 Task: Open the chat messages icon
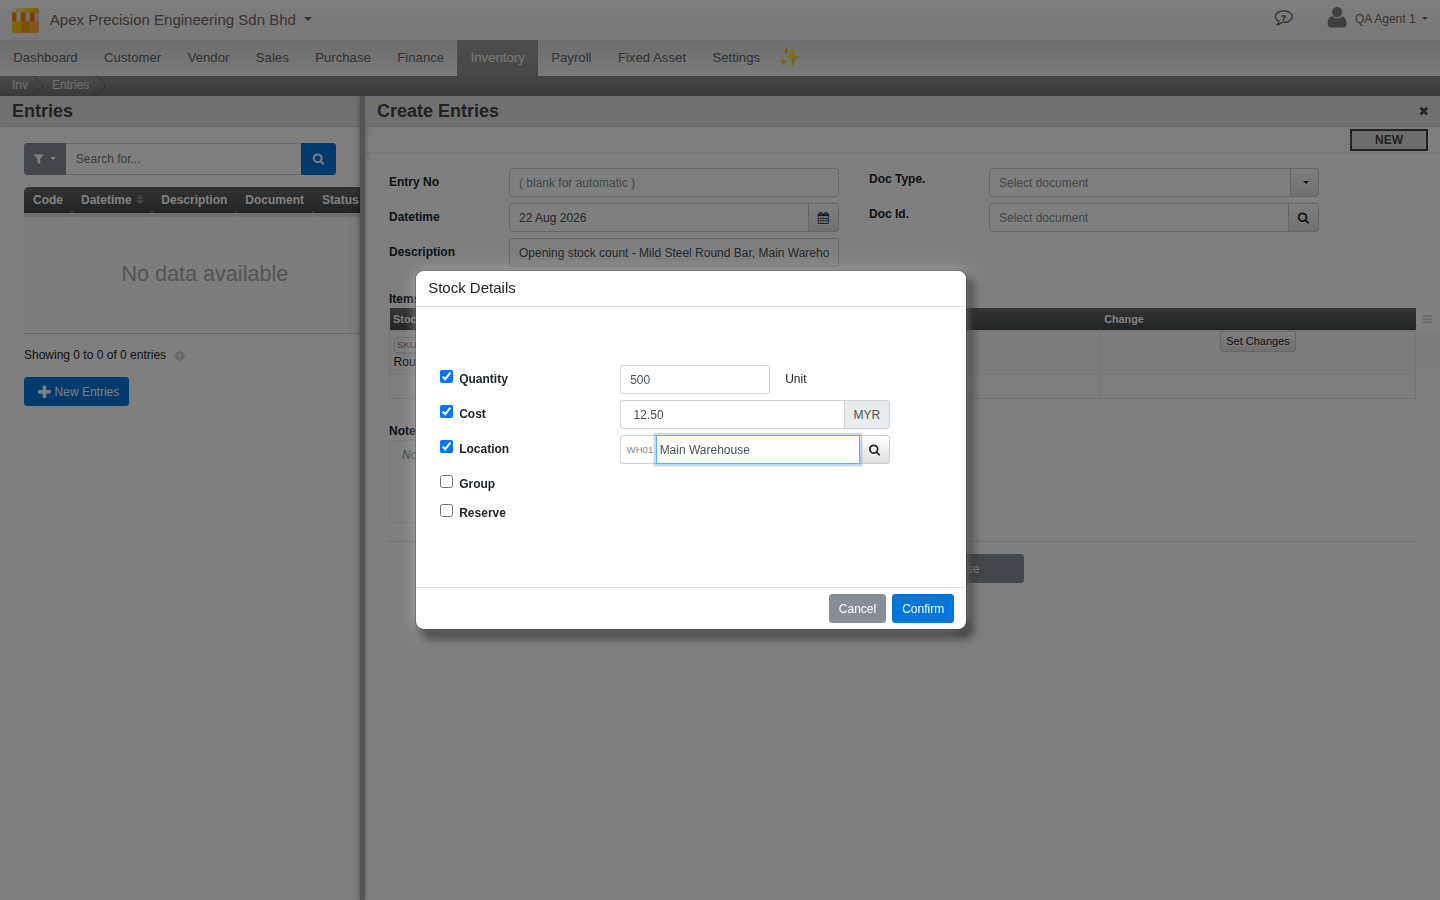(1284, 18)
